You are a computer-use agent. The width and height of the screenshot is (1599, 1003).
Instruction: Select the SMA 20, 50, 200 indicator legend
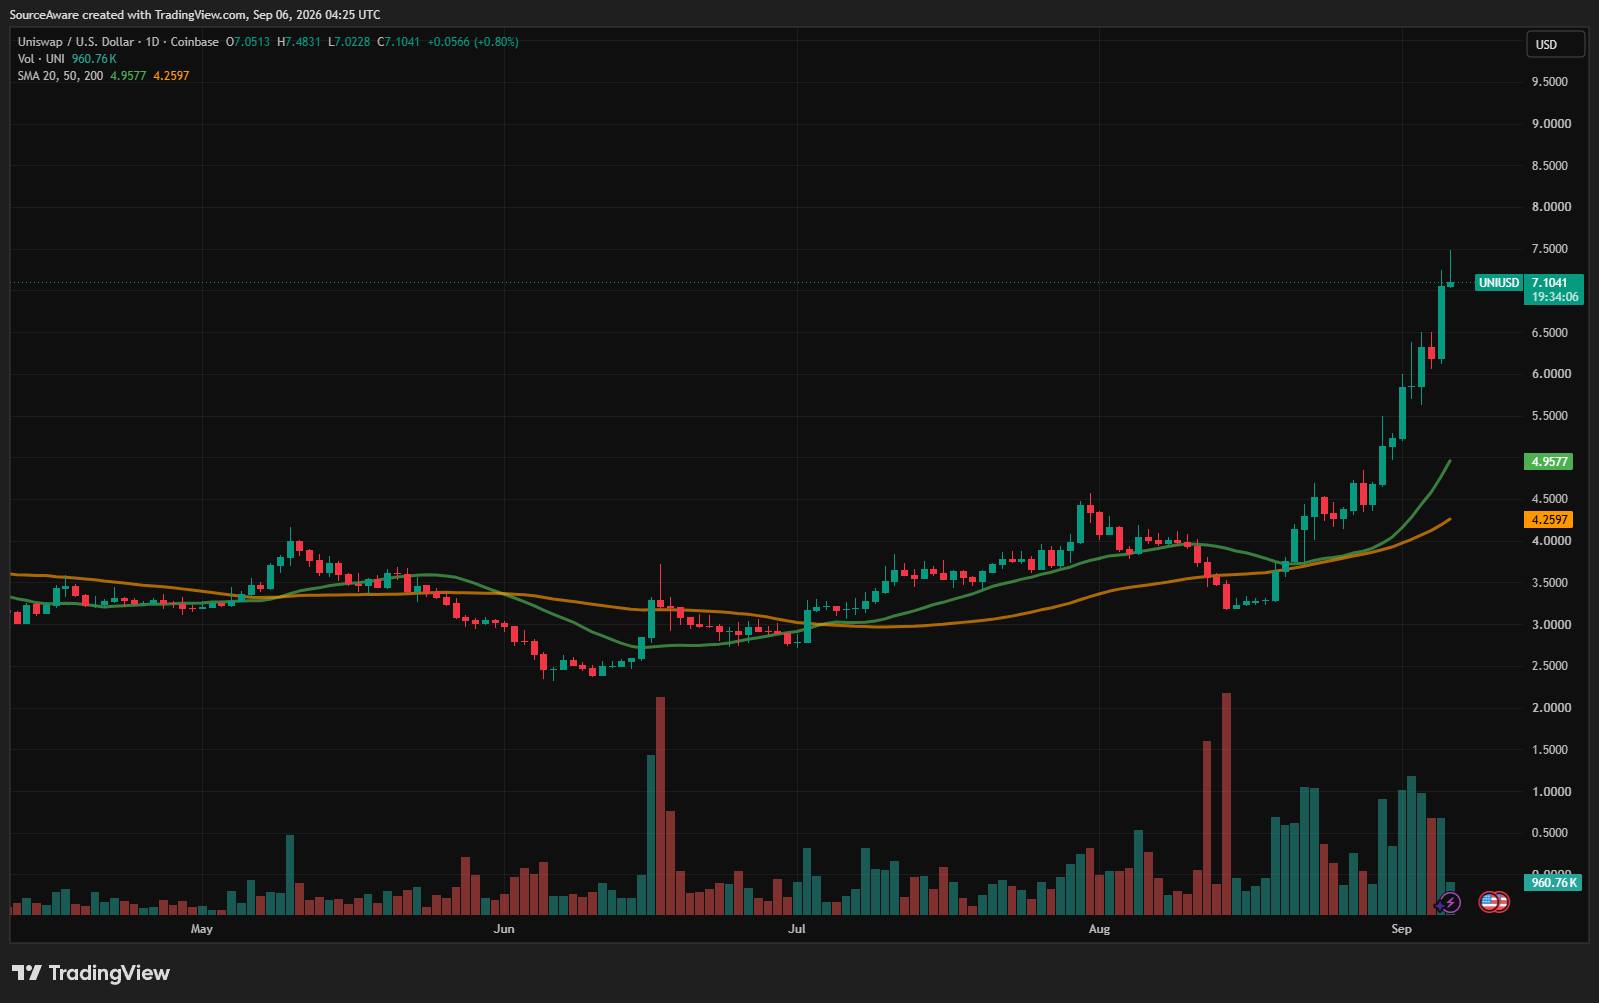point(60,76)
